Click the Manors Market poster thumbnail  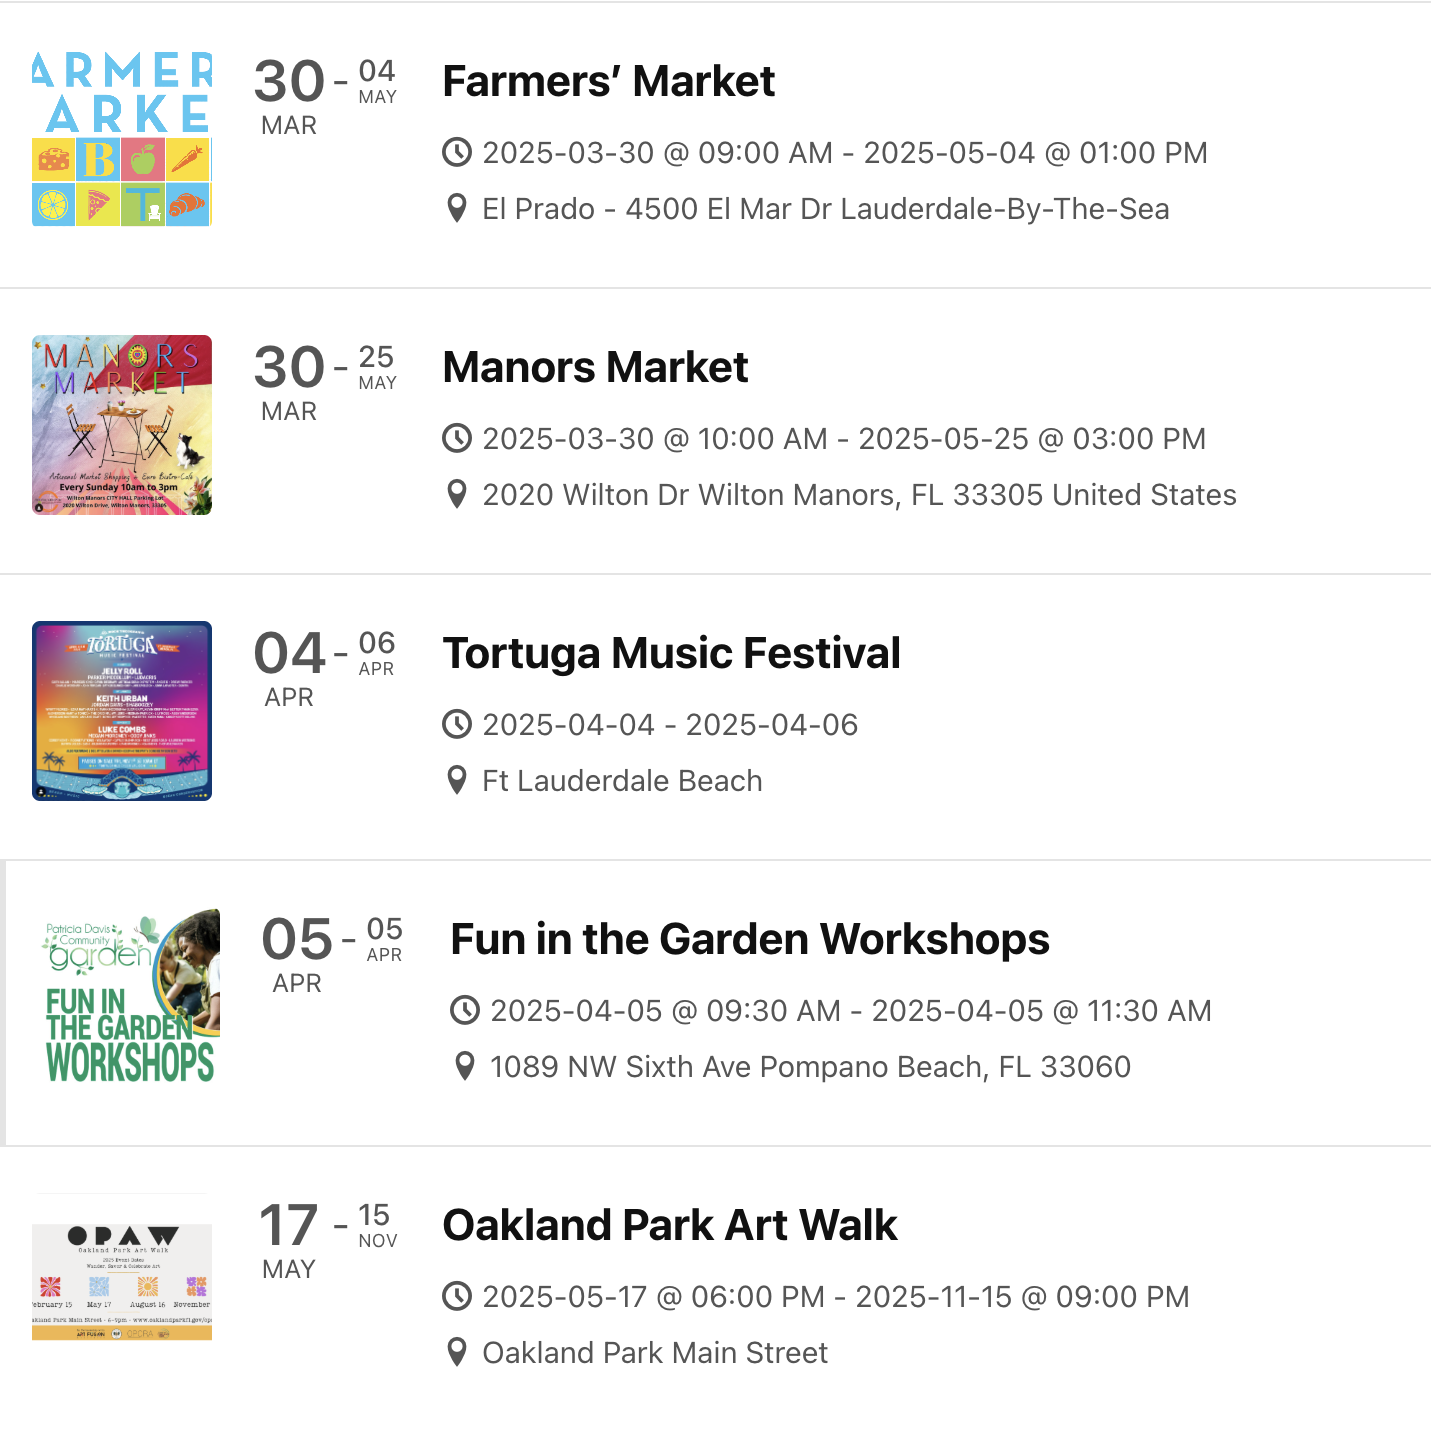click(122, 425)
